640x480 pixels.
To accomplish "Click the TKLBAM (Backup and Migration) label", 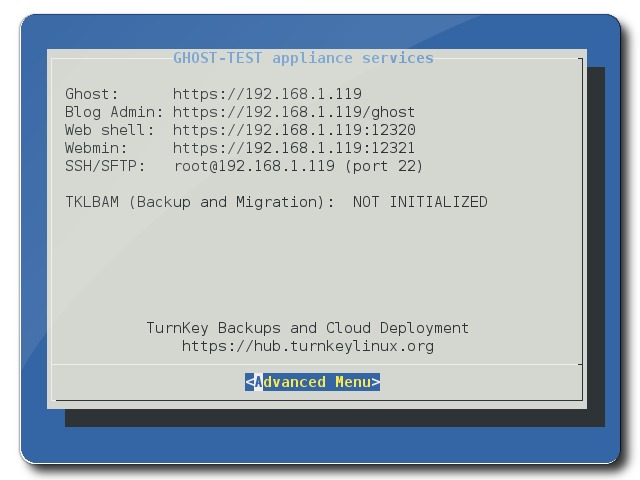I will [x=200, y=202].
